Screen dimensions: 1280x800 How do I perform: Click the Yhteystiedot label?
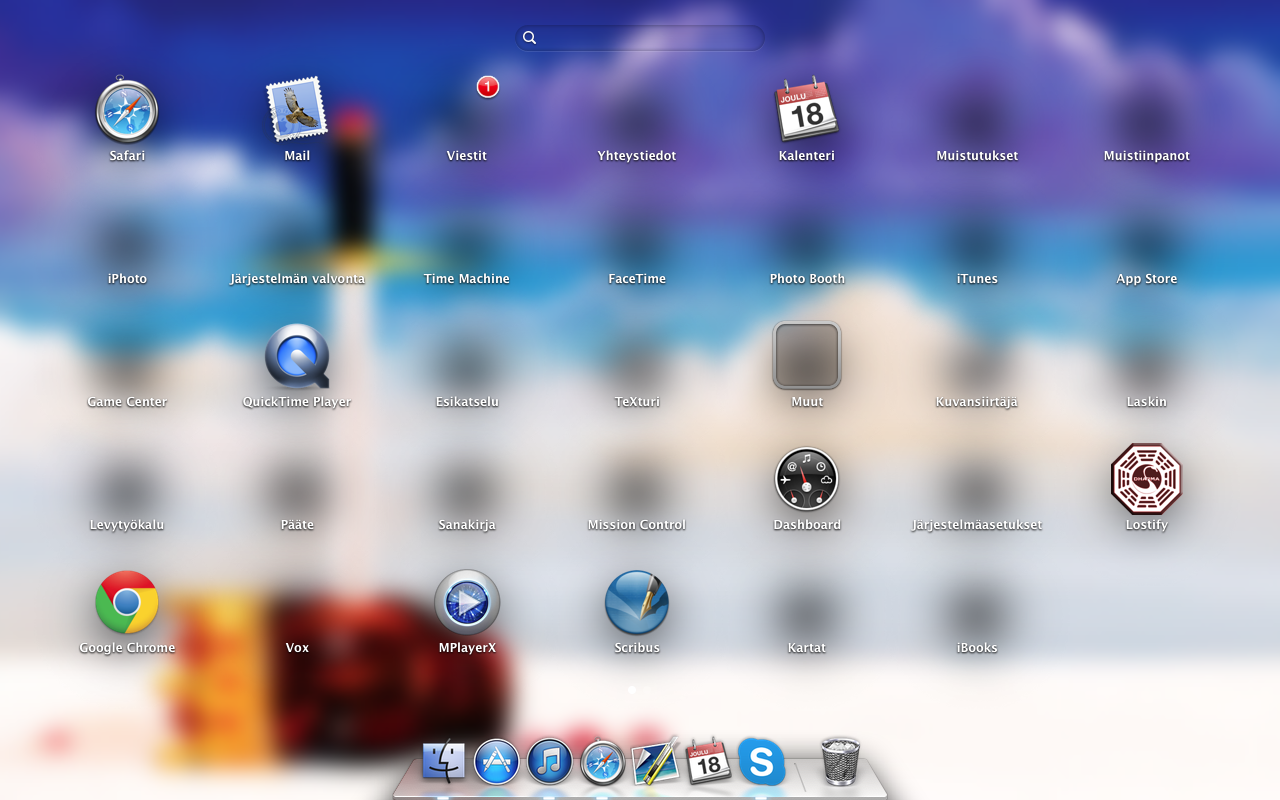(x=637, y=156)
